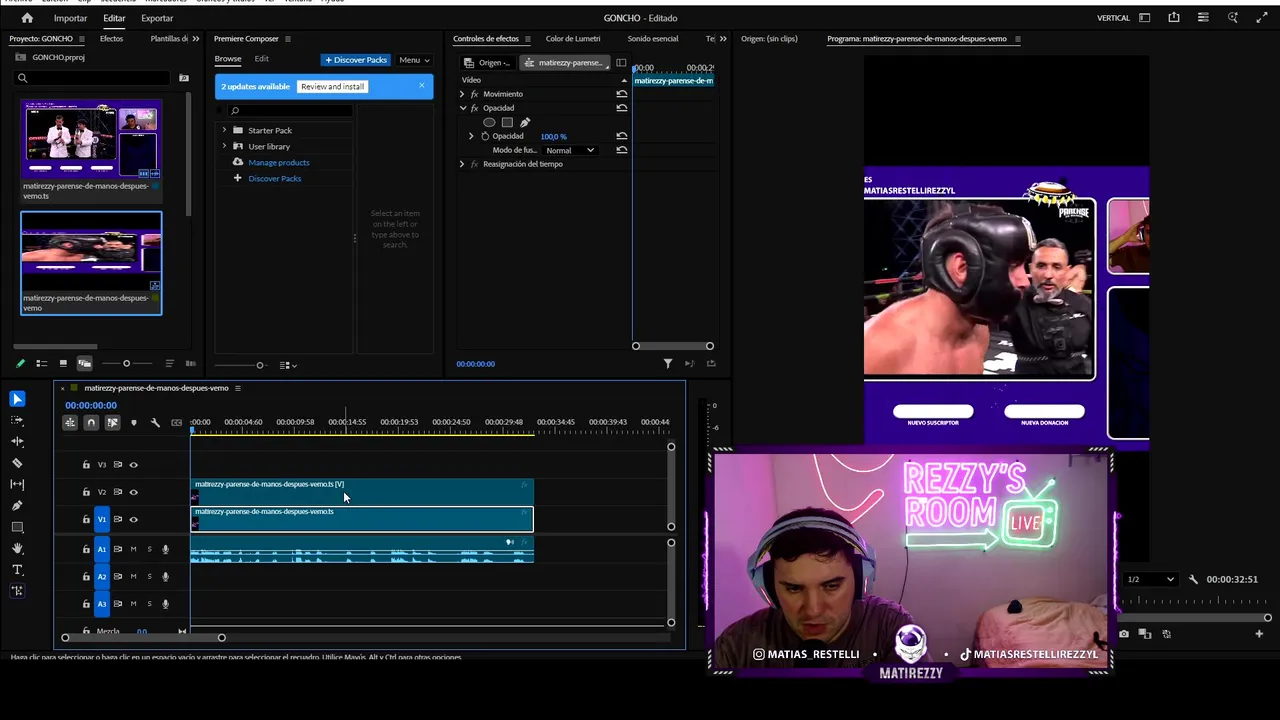Open timeline display settings wrench
This screenshot has width=1280, height=720.
(x=155, y=423)
